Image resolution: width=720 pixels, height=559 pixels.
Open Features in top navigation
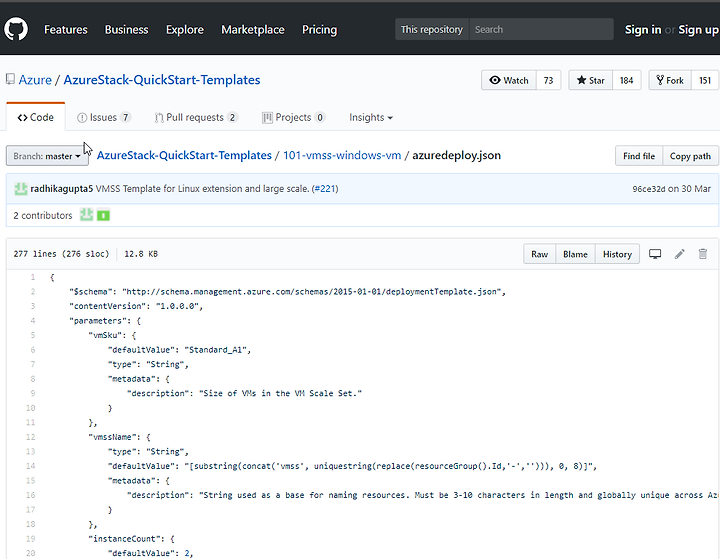(x=66, y=29)
